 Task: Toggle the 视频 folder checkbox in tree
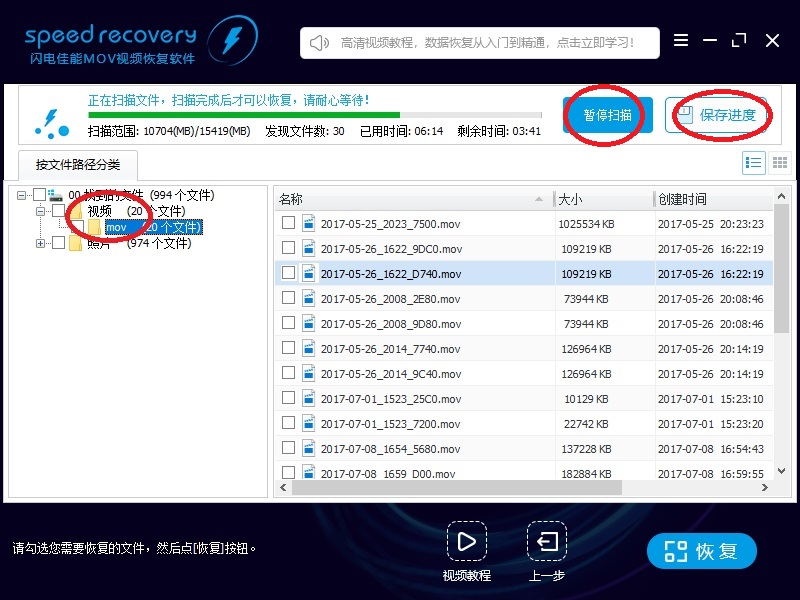pyautogui.click(x=58, y=211)
